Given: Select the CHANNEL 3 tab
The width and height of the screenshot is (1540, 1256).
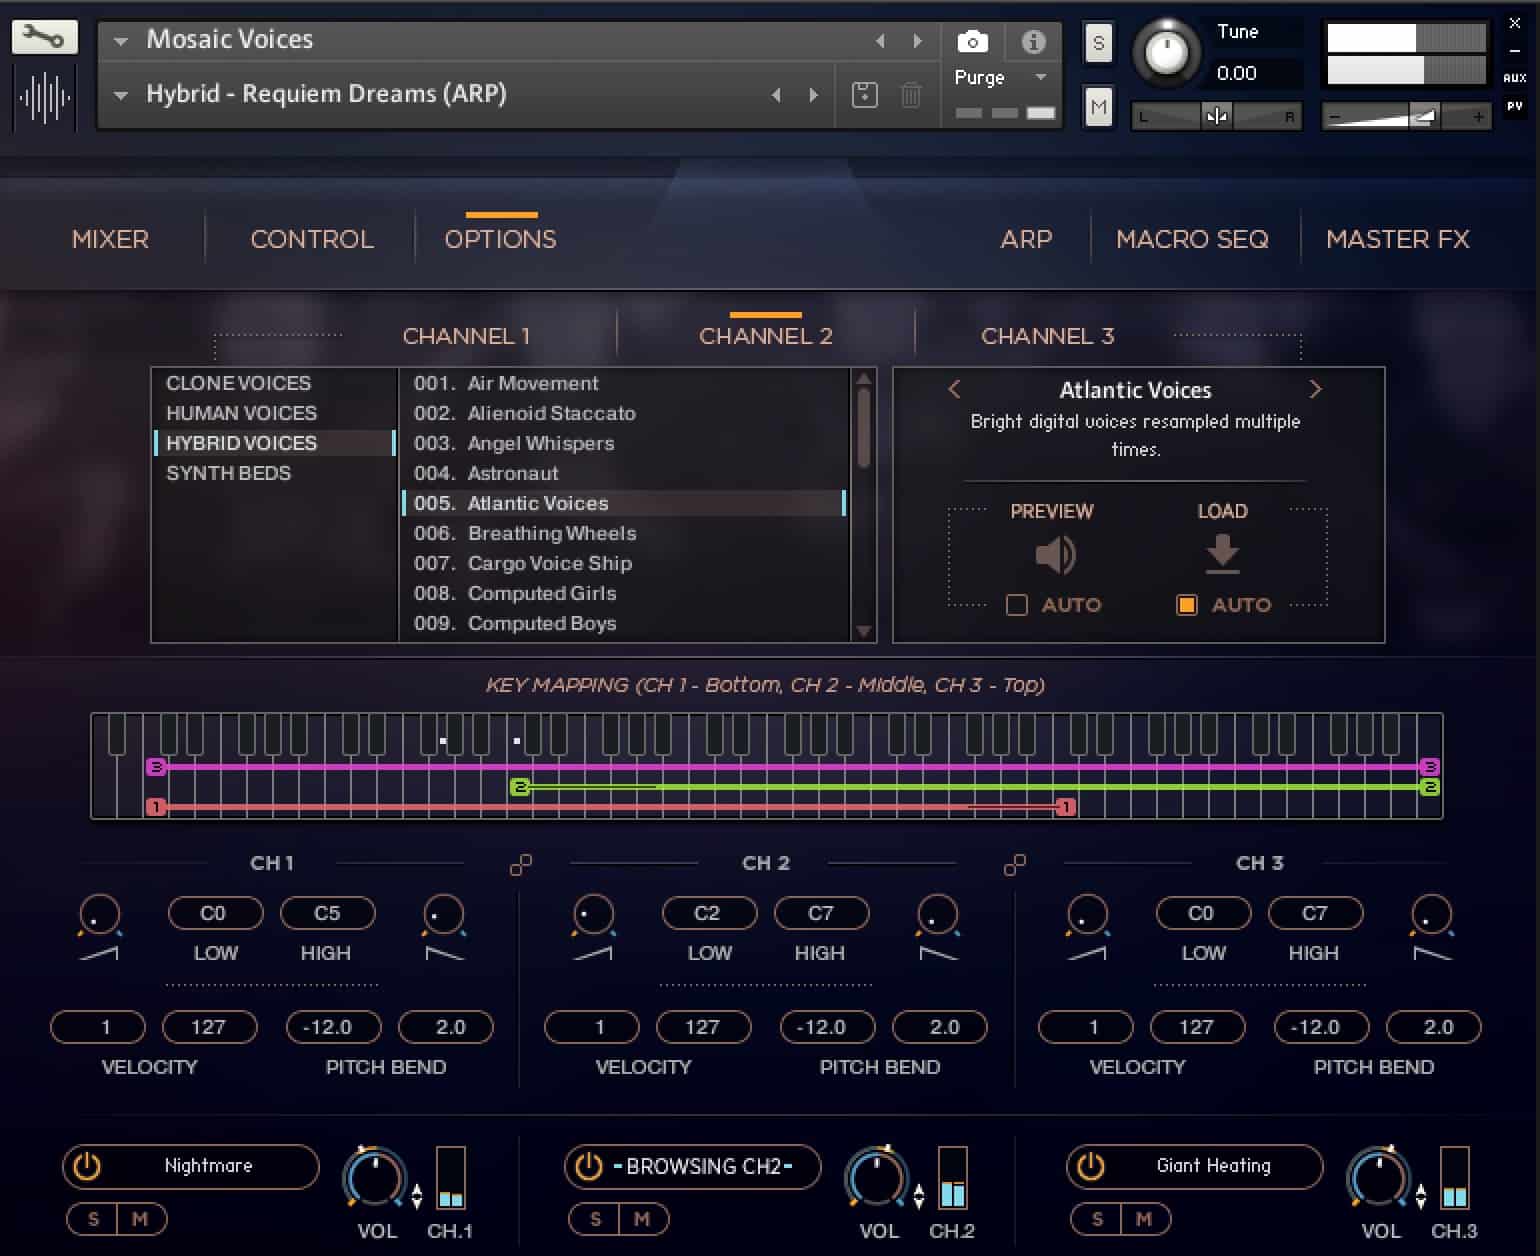Looking at the screenshot, I should 1047,336.
